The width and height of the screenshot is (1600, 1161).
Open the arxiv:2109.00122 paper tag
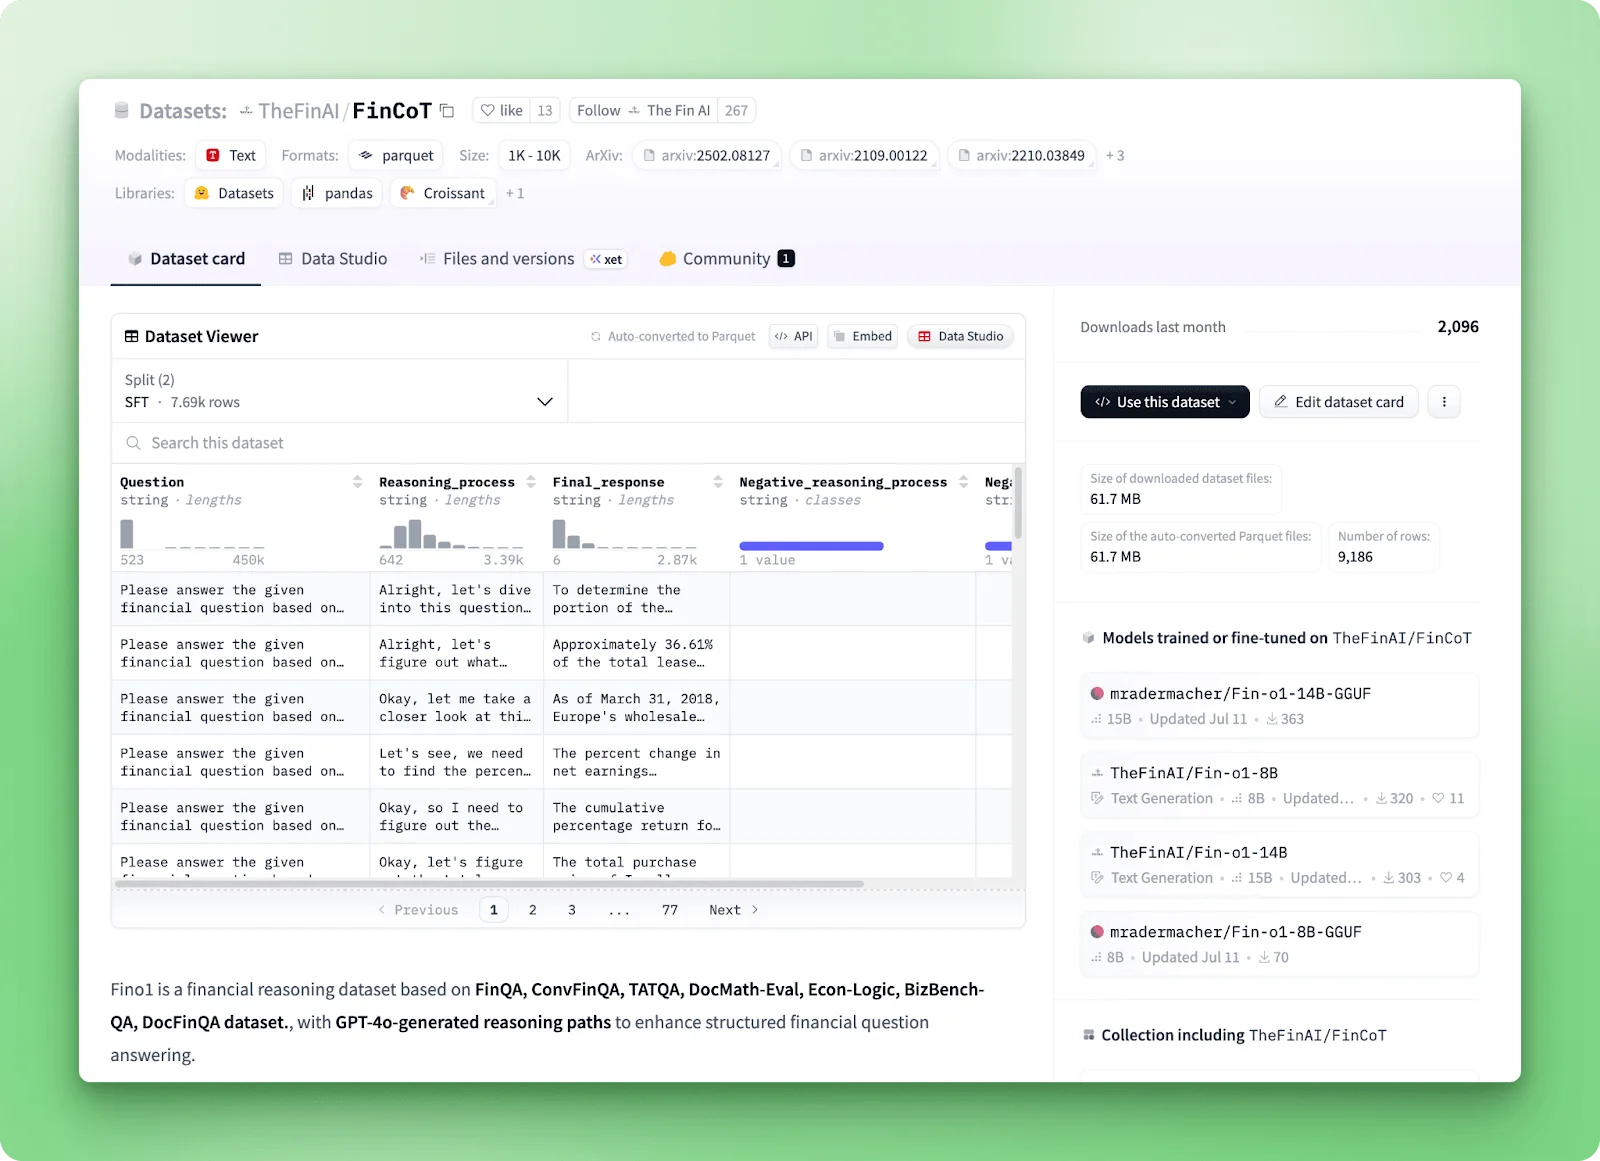865,155
